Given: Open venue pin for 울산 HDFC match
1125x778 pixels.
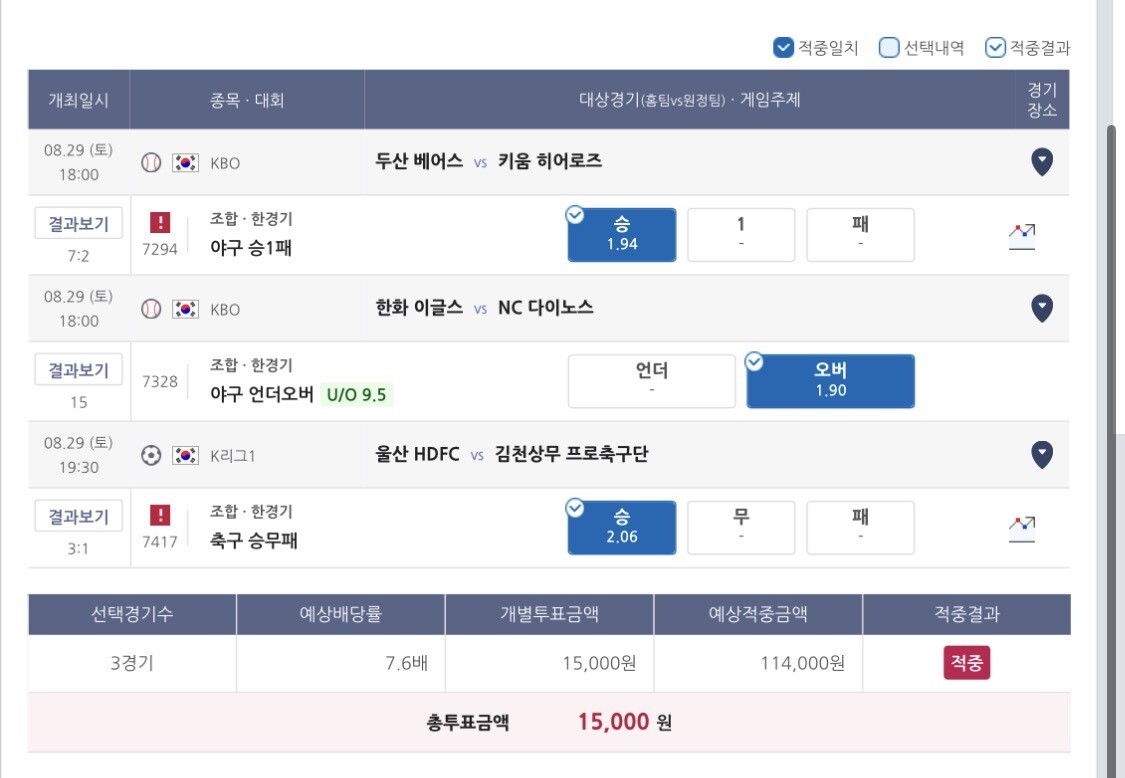Looking at the screenshot, I should (x=1042, y=455).
